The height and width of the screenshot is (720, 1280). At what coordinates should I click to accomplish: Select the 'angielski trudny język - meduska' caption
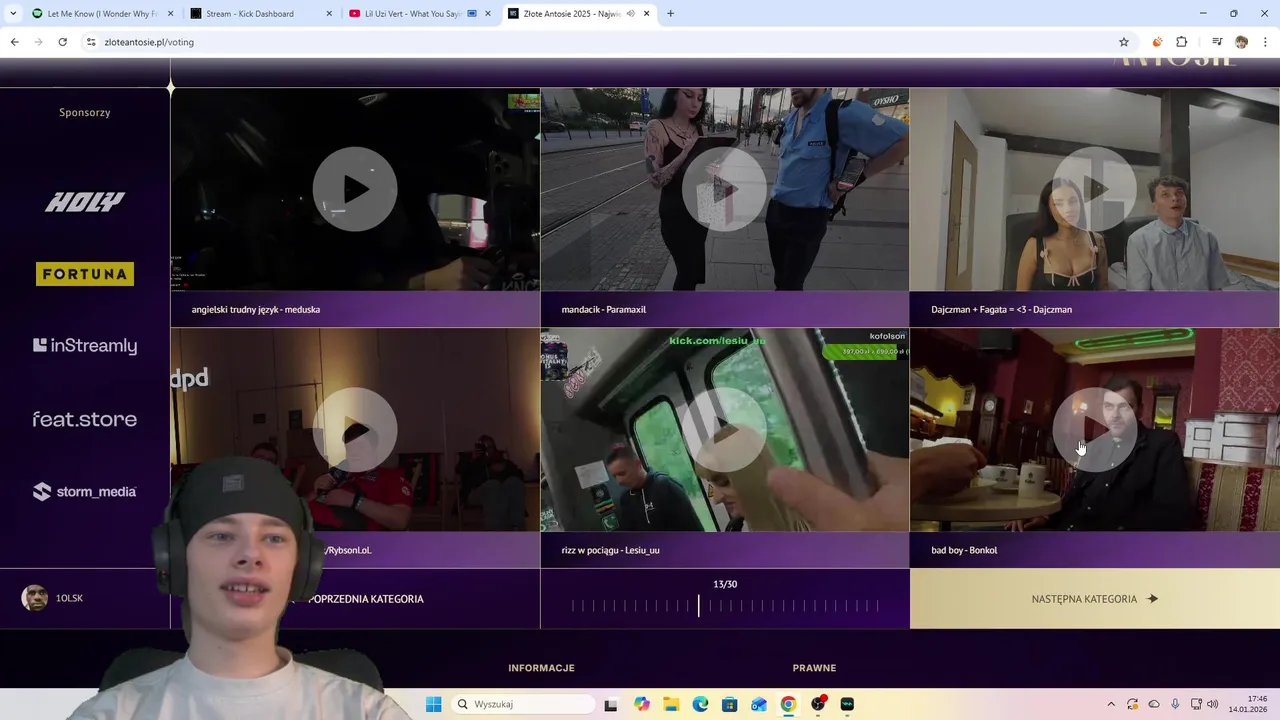click(256, 310)
